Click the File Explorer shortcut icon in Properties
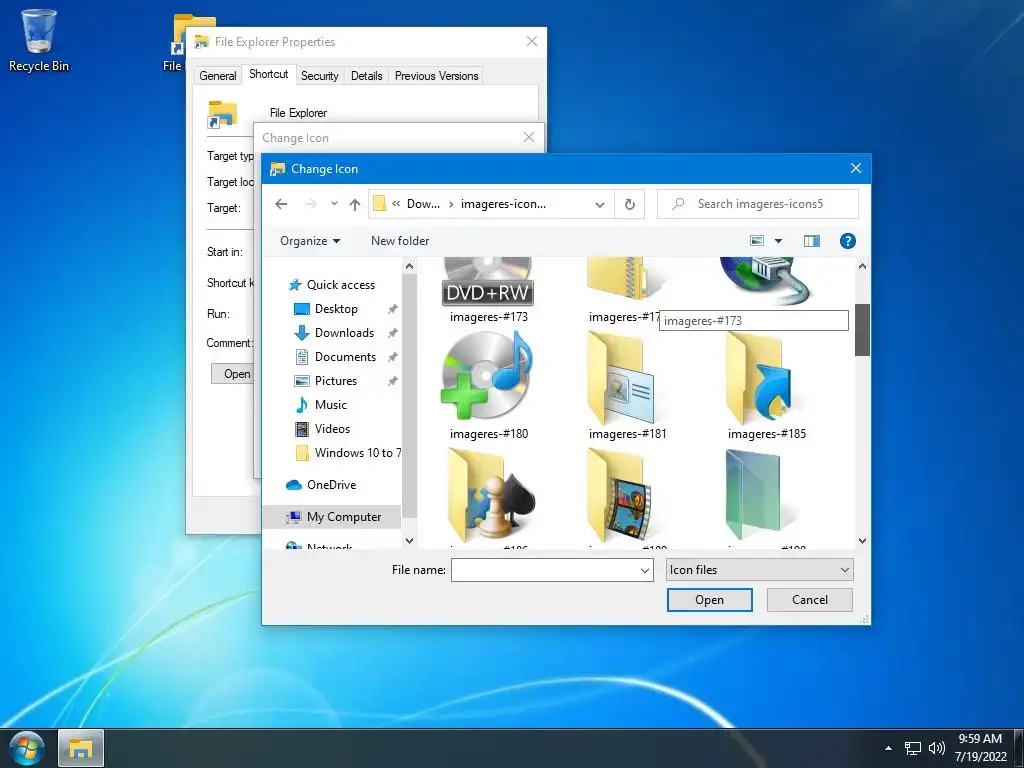1024x768 pixels. pos(222,115)
